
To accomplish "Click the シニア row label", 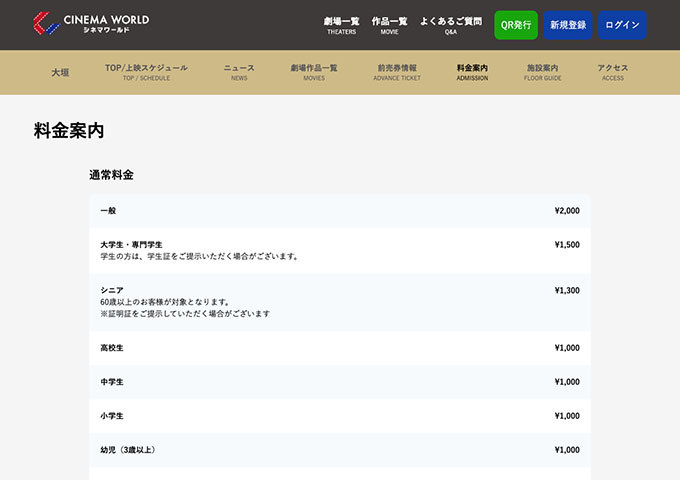I will coord(112,290).
